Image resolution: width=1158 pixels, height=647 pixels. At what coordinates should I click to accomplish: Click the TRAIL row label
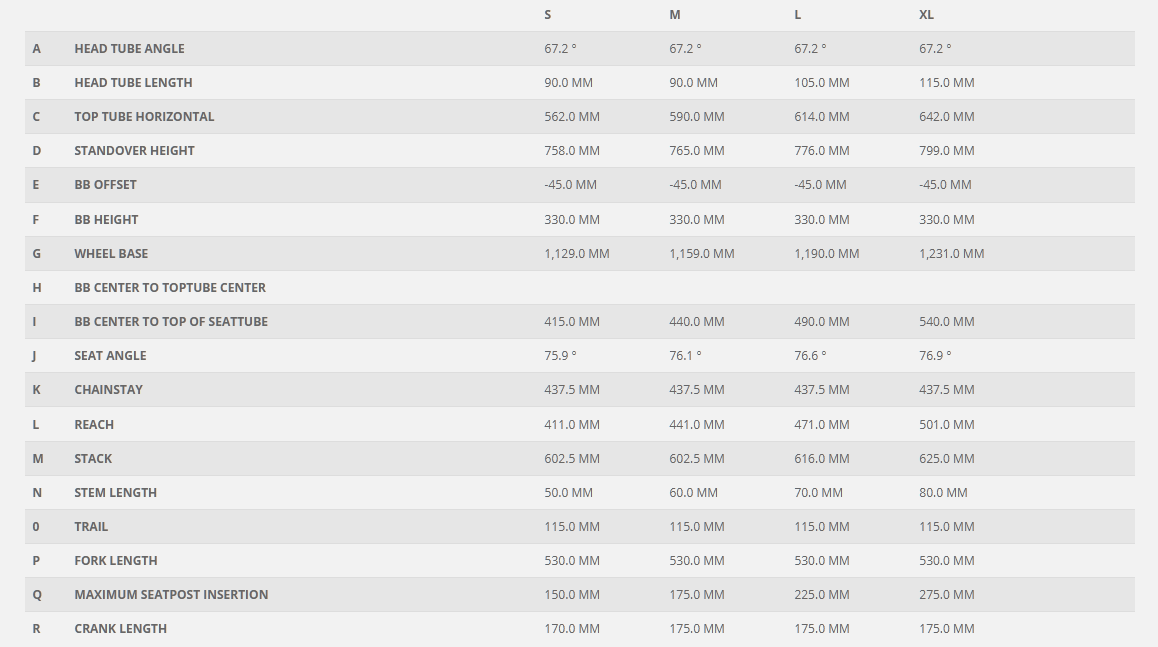click(x=91, y=527)
